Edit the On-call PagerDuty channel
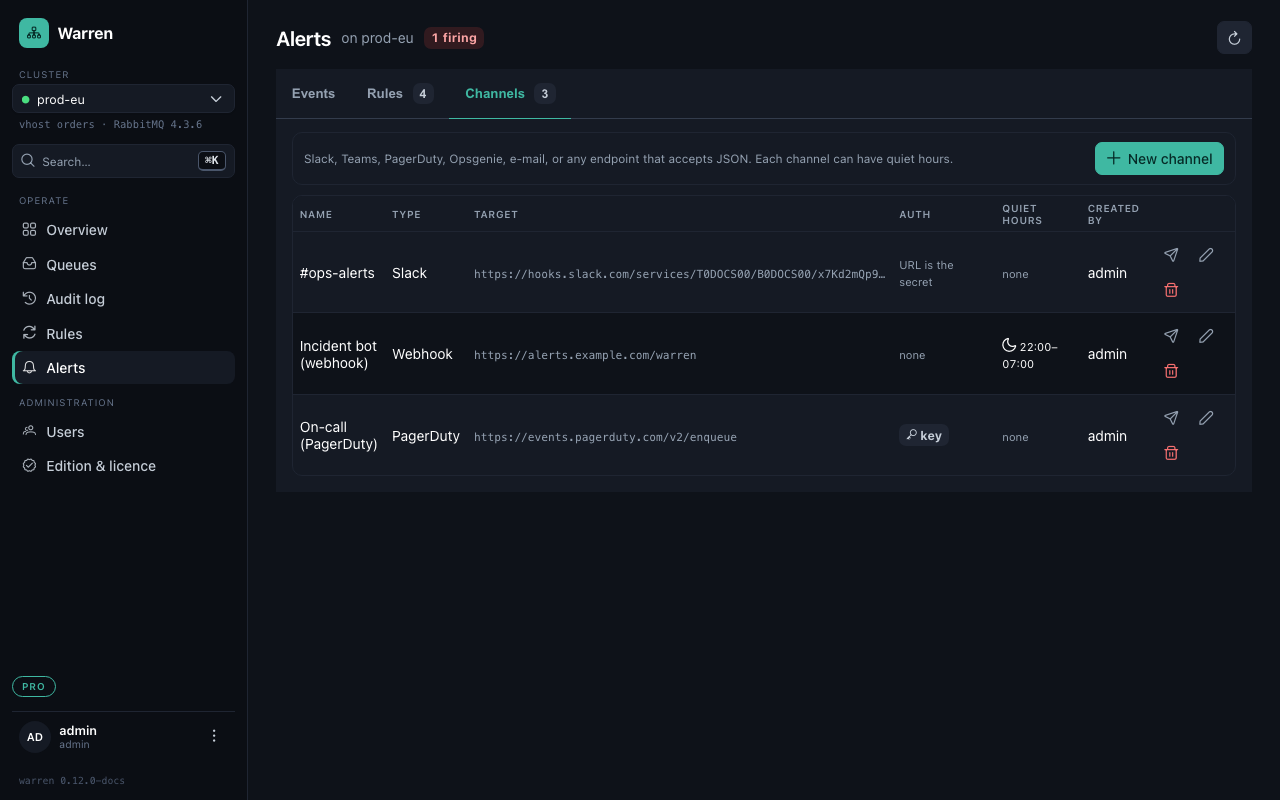The image size is (1280, 800). pos(1206,418)
